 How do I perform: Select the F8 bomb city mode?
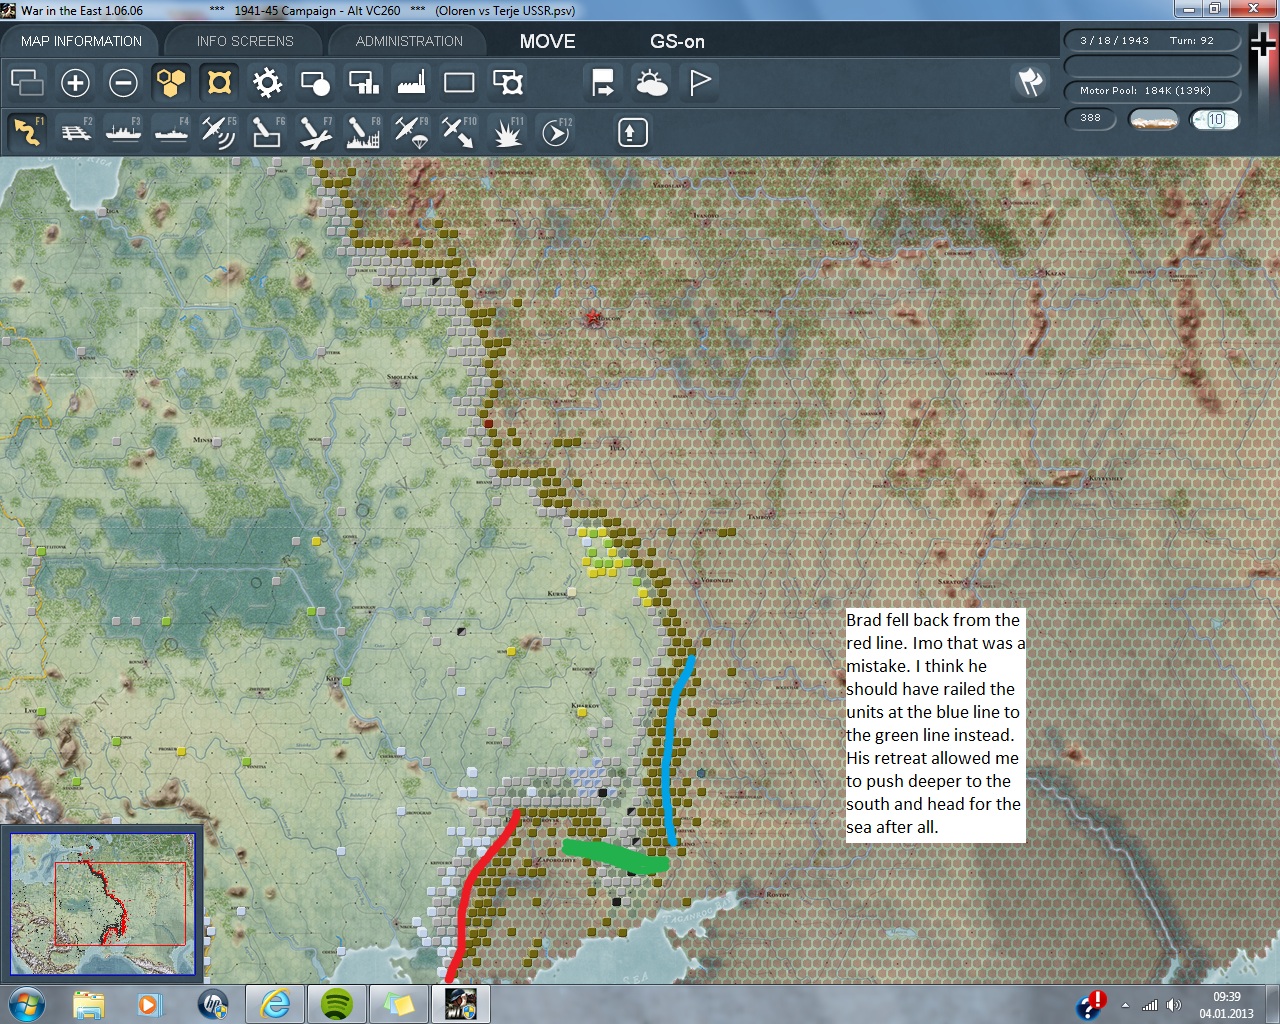click(x=363, y=131)
